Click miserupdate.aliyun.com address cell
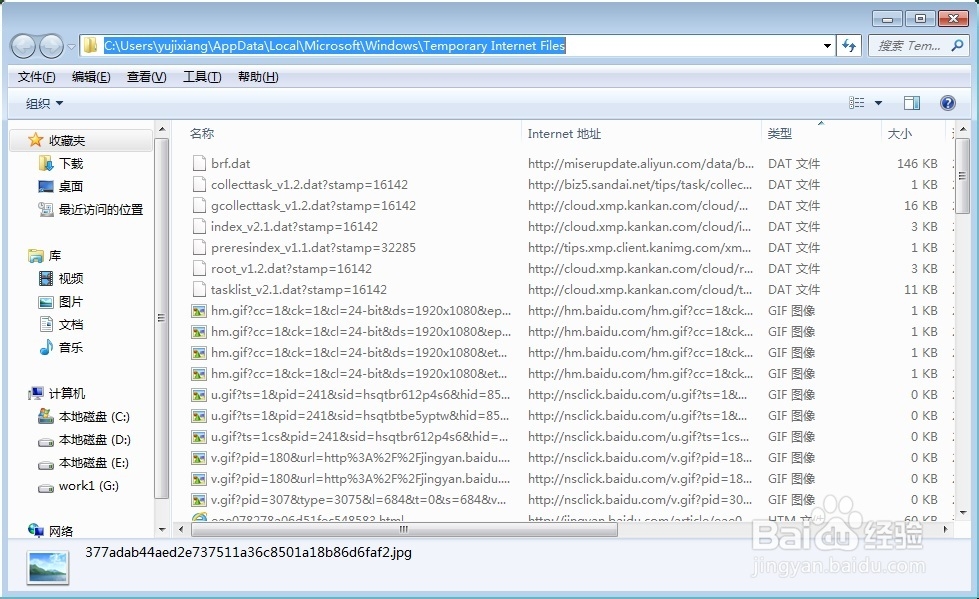 (x=641, y=164)
